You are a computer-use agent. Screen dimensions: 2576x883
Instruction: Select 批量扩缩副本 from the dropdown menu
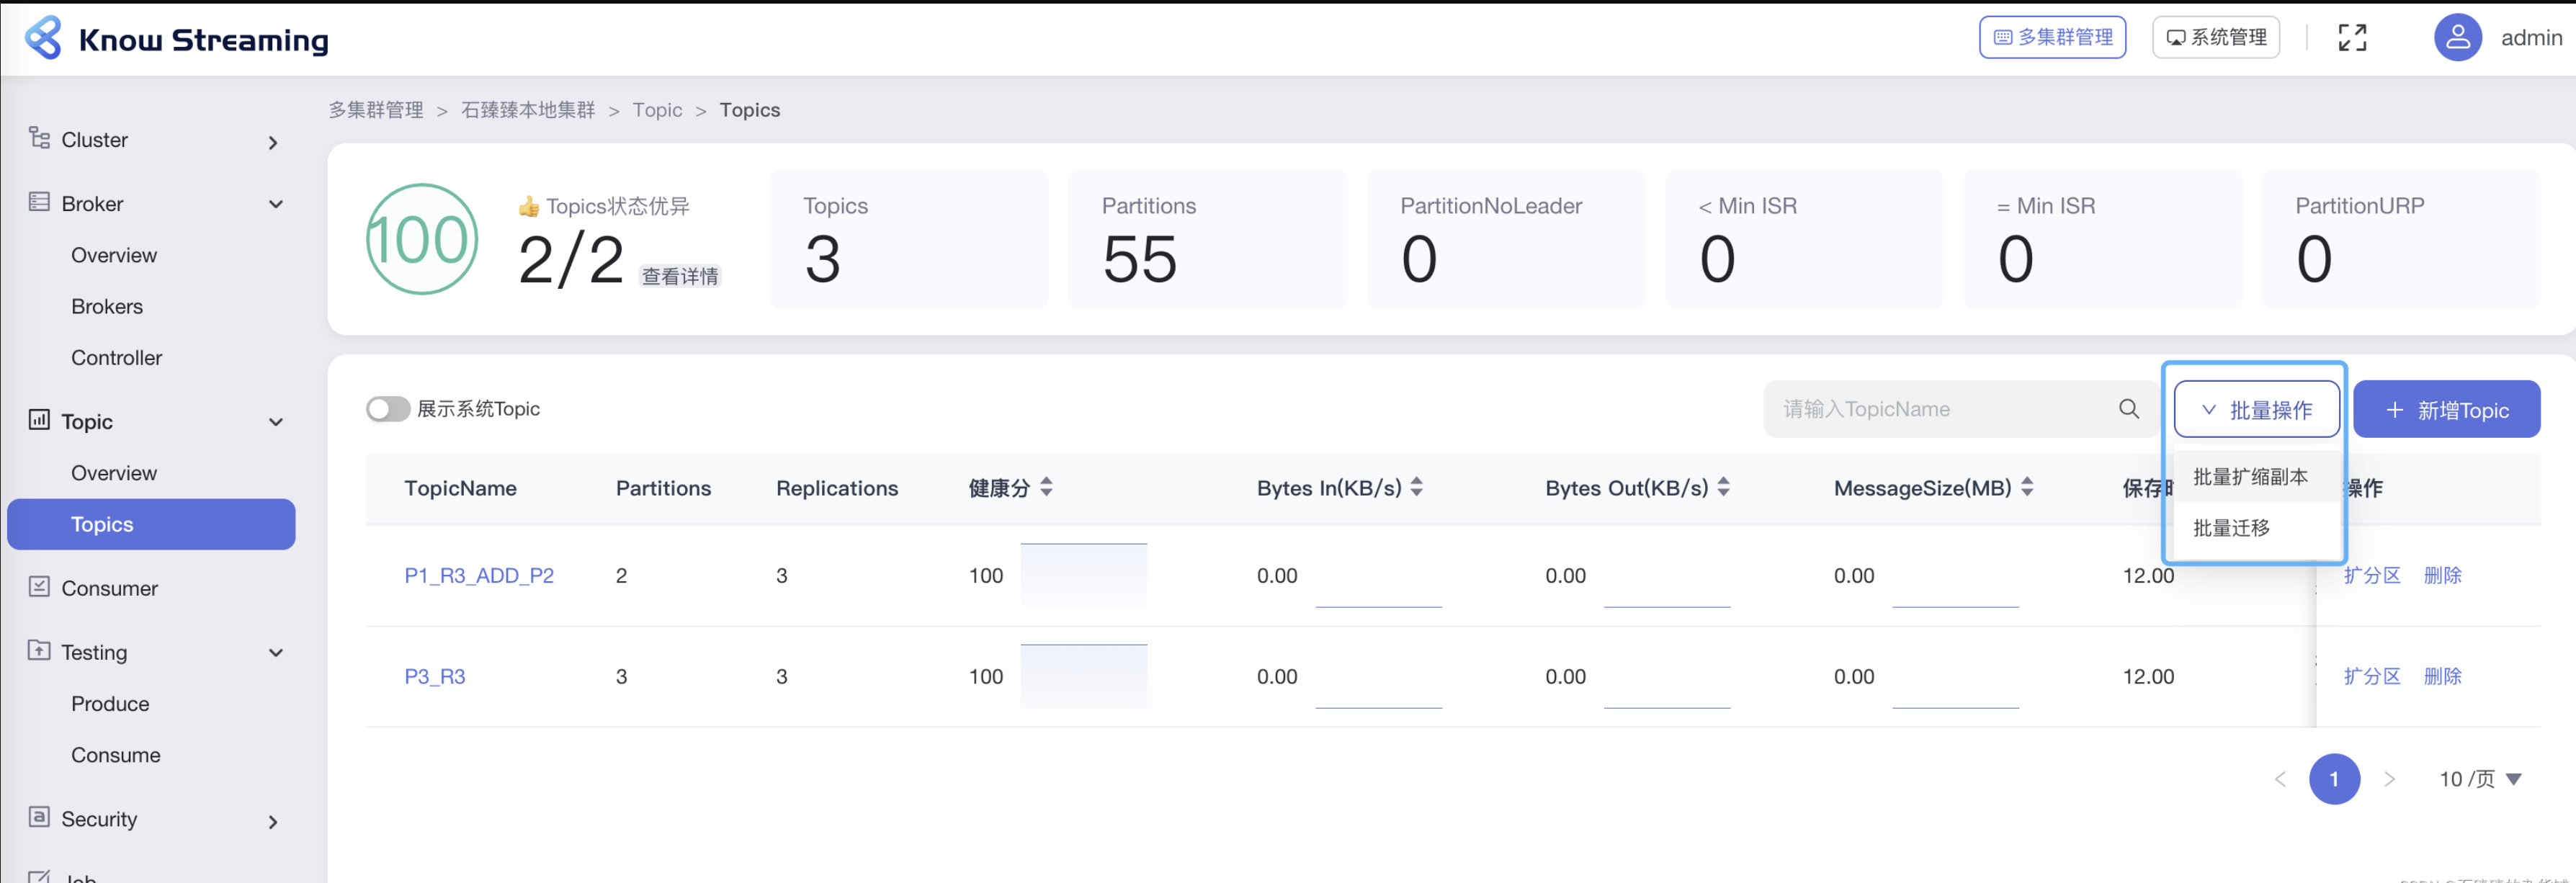2250,477
